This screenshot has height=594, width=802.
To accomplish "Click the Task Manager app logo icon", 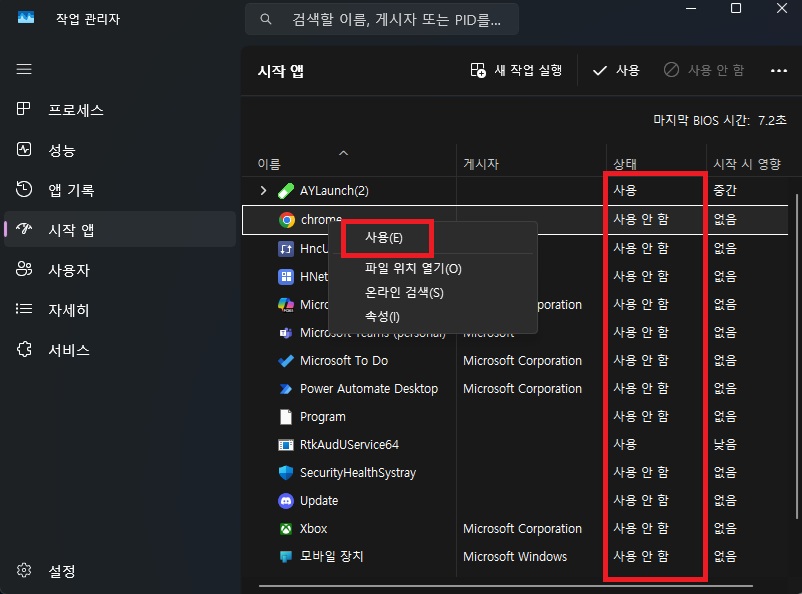I will tap(26, 18).
